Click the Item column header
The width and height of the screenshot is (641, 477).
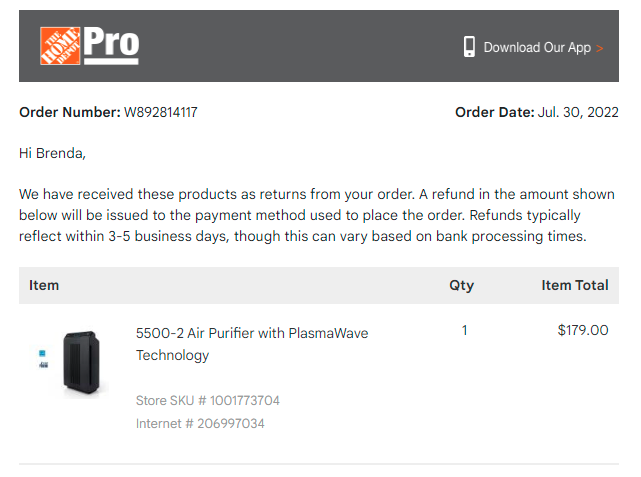click(x=44, y=285)
